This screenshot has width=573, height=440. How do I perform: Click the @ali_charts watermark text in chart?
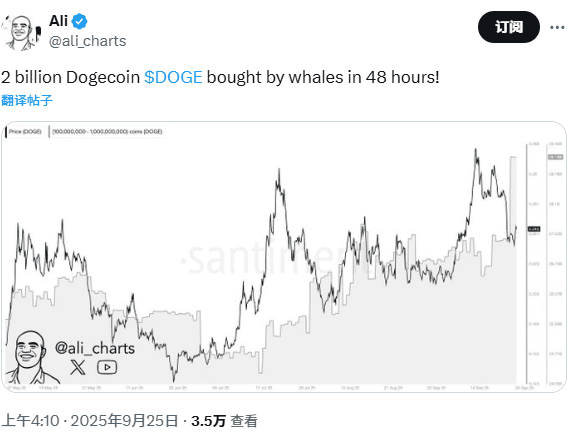95,348
